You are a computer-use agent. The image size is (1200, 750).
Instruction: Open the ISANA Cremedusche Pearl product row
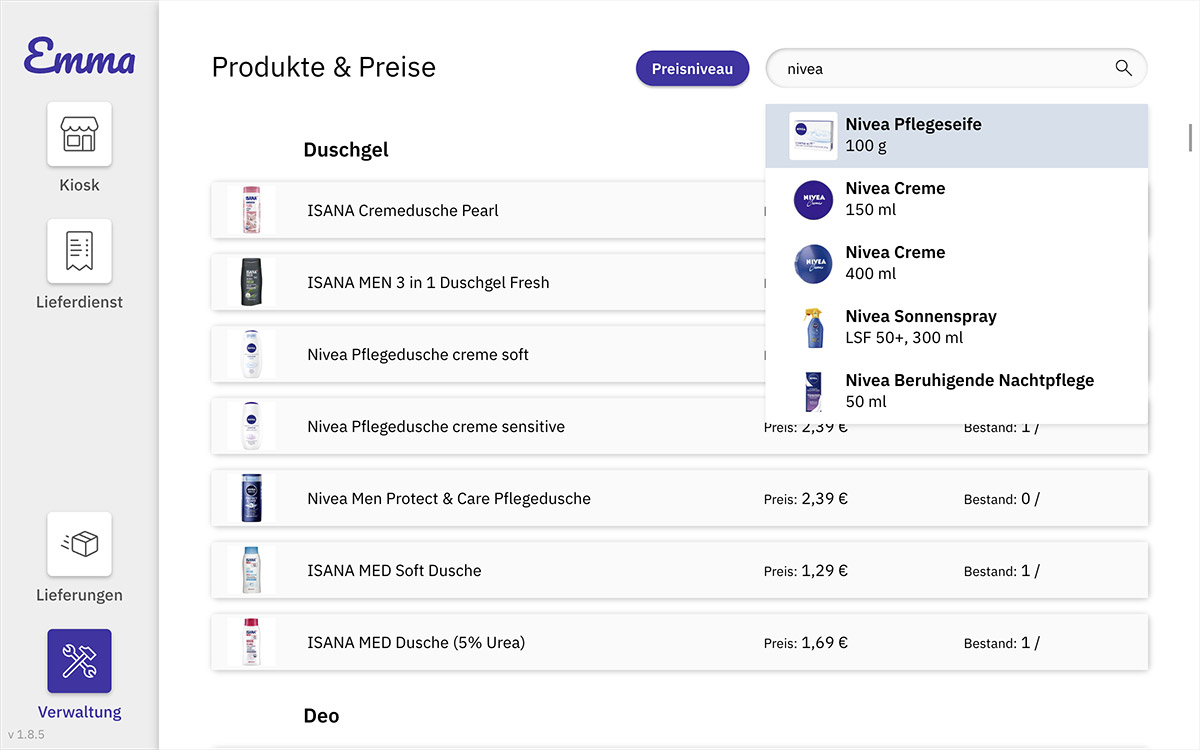[480, 211]
